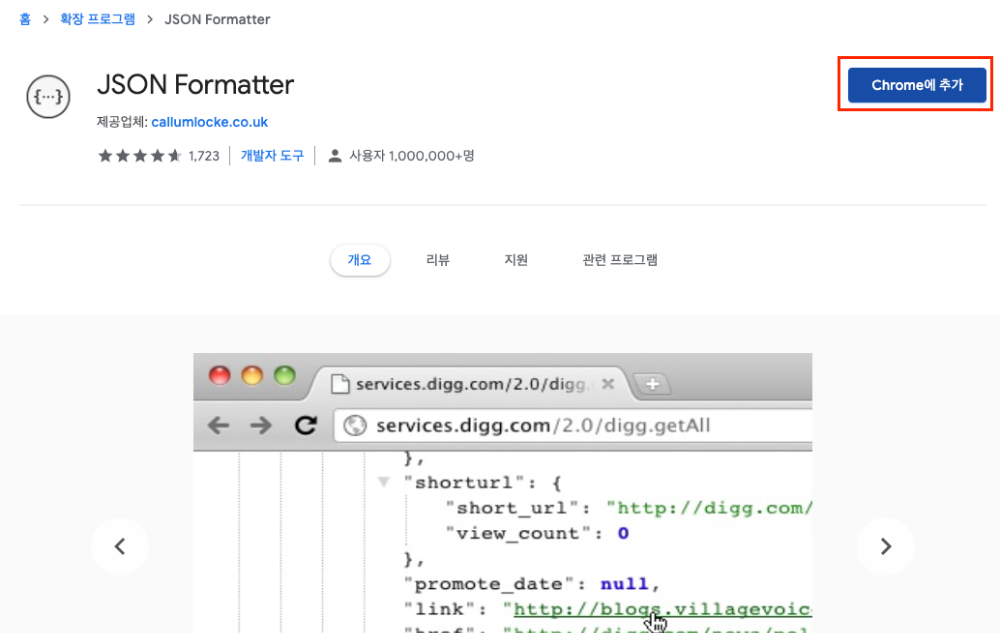Switch to the 리뷰 tab
Screen dimensions: 1000x633
pyautogui.click(x=438, y=260)
